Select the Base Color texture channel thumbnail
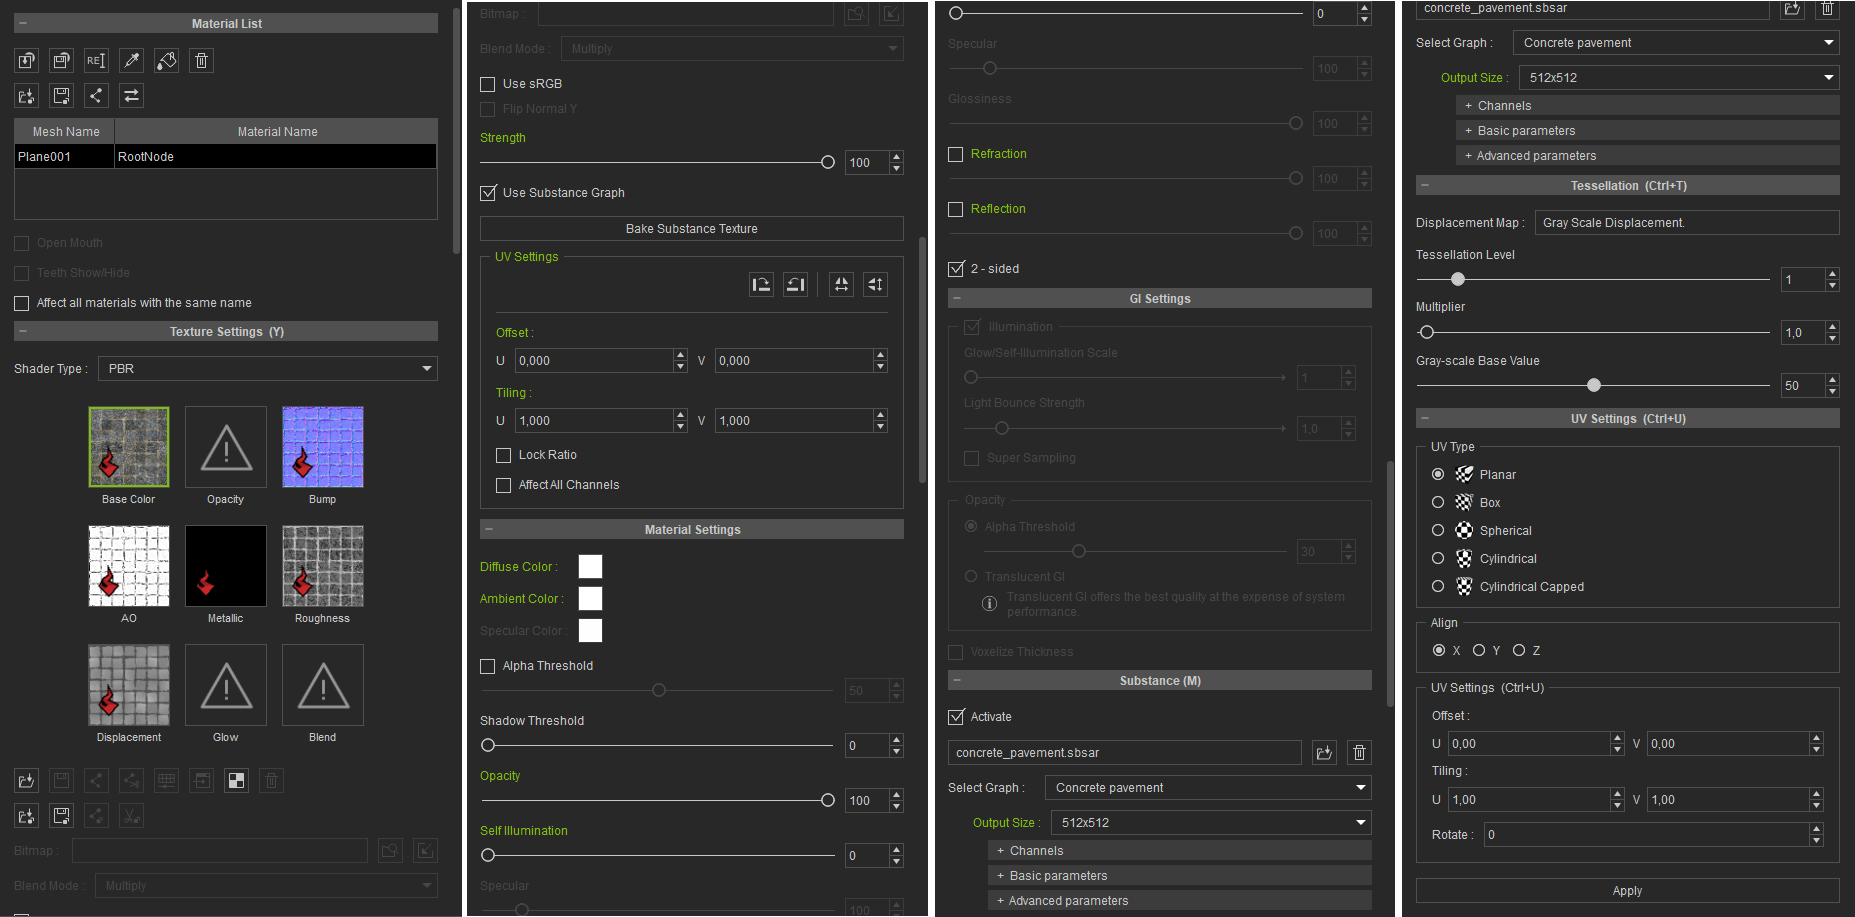The image size is (1855, 917). coord(129,446)
